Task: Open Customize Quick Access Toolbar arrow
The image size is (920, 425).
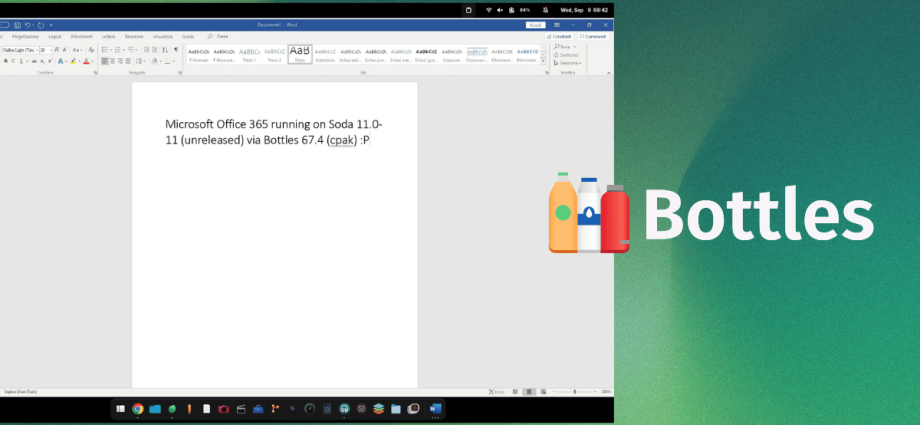Action: tap(51, 25)
